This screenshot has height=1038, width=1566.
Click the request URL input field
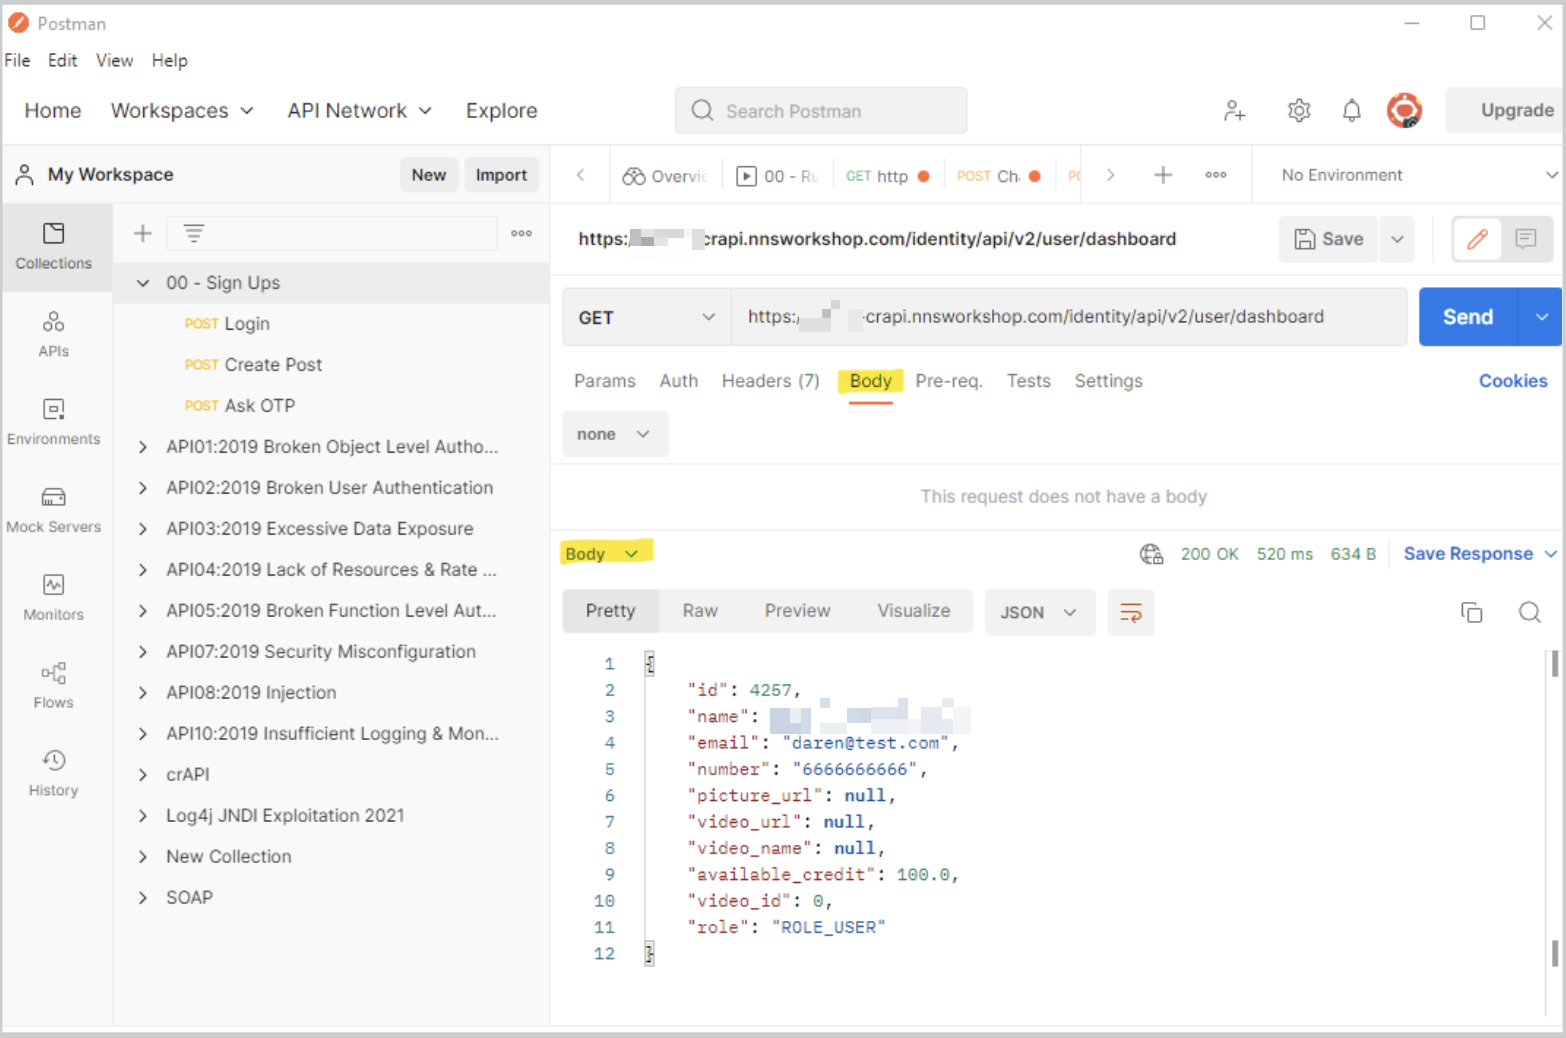click(1068, 317)
